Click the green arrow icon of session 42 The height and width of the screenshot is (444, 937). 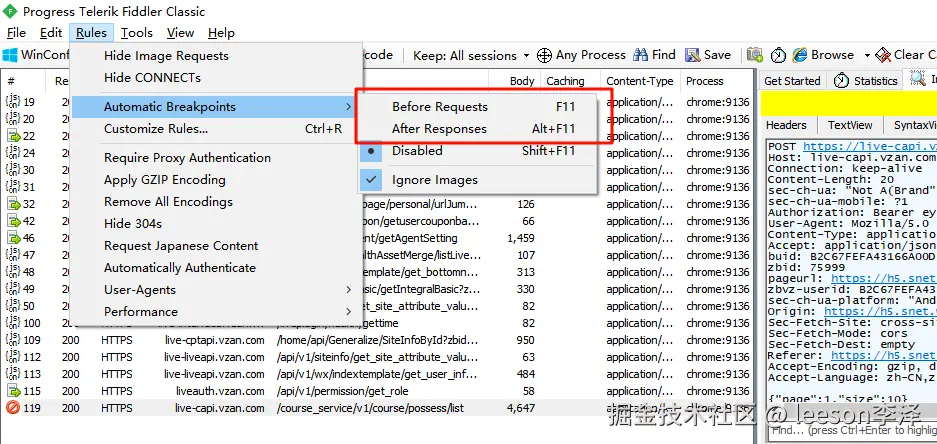(x=13, y=221)
